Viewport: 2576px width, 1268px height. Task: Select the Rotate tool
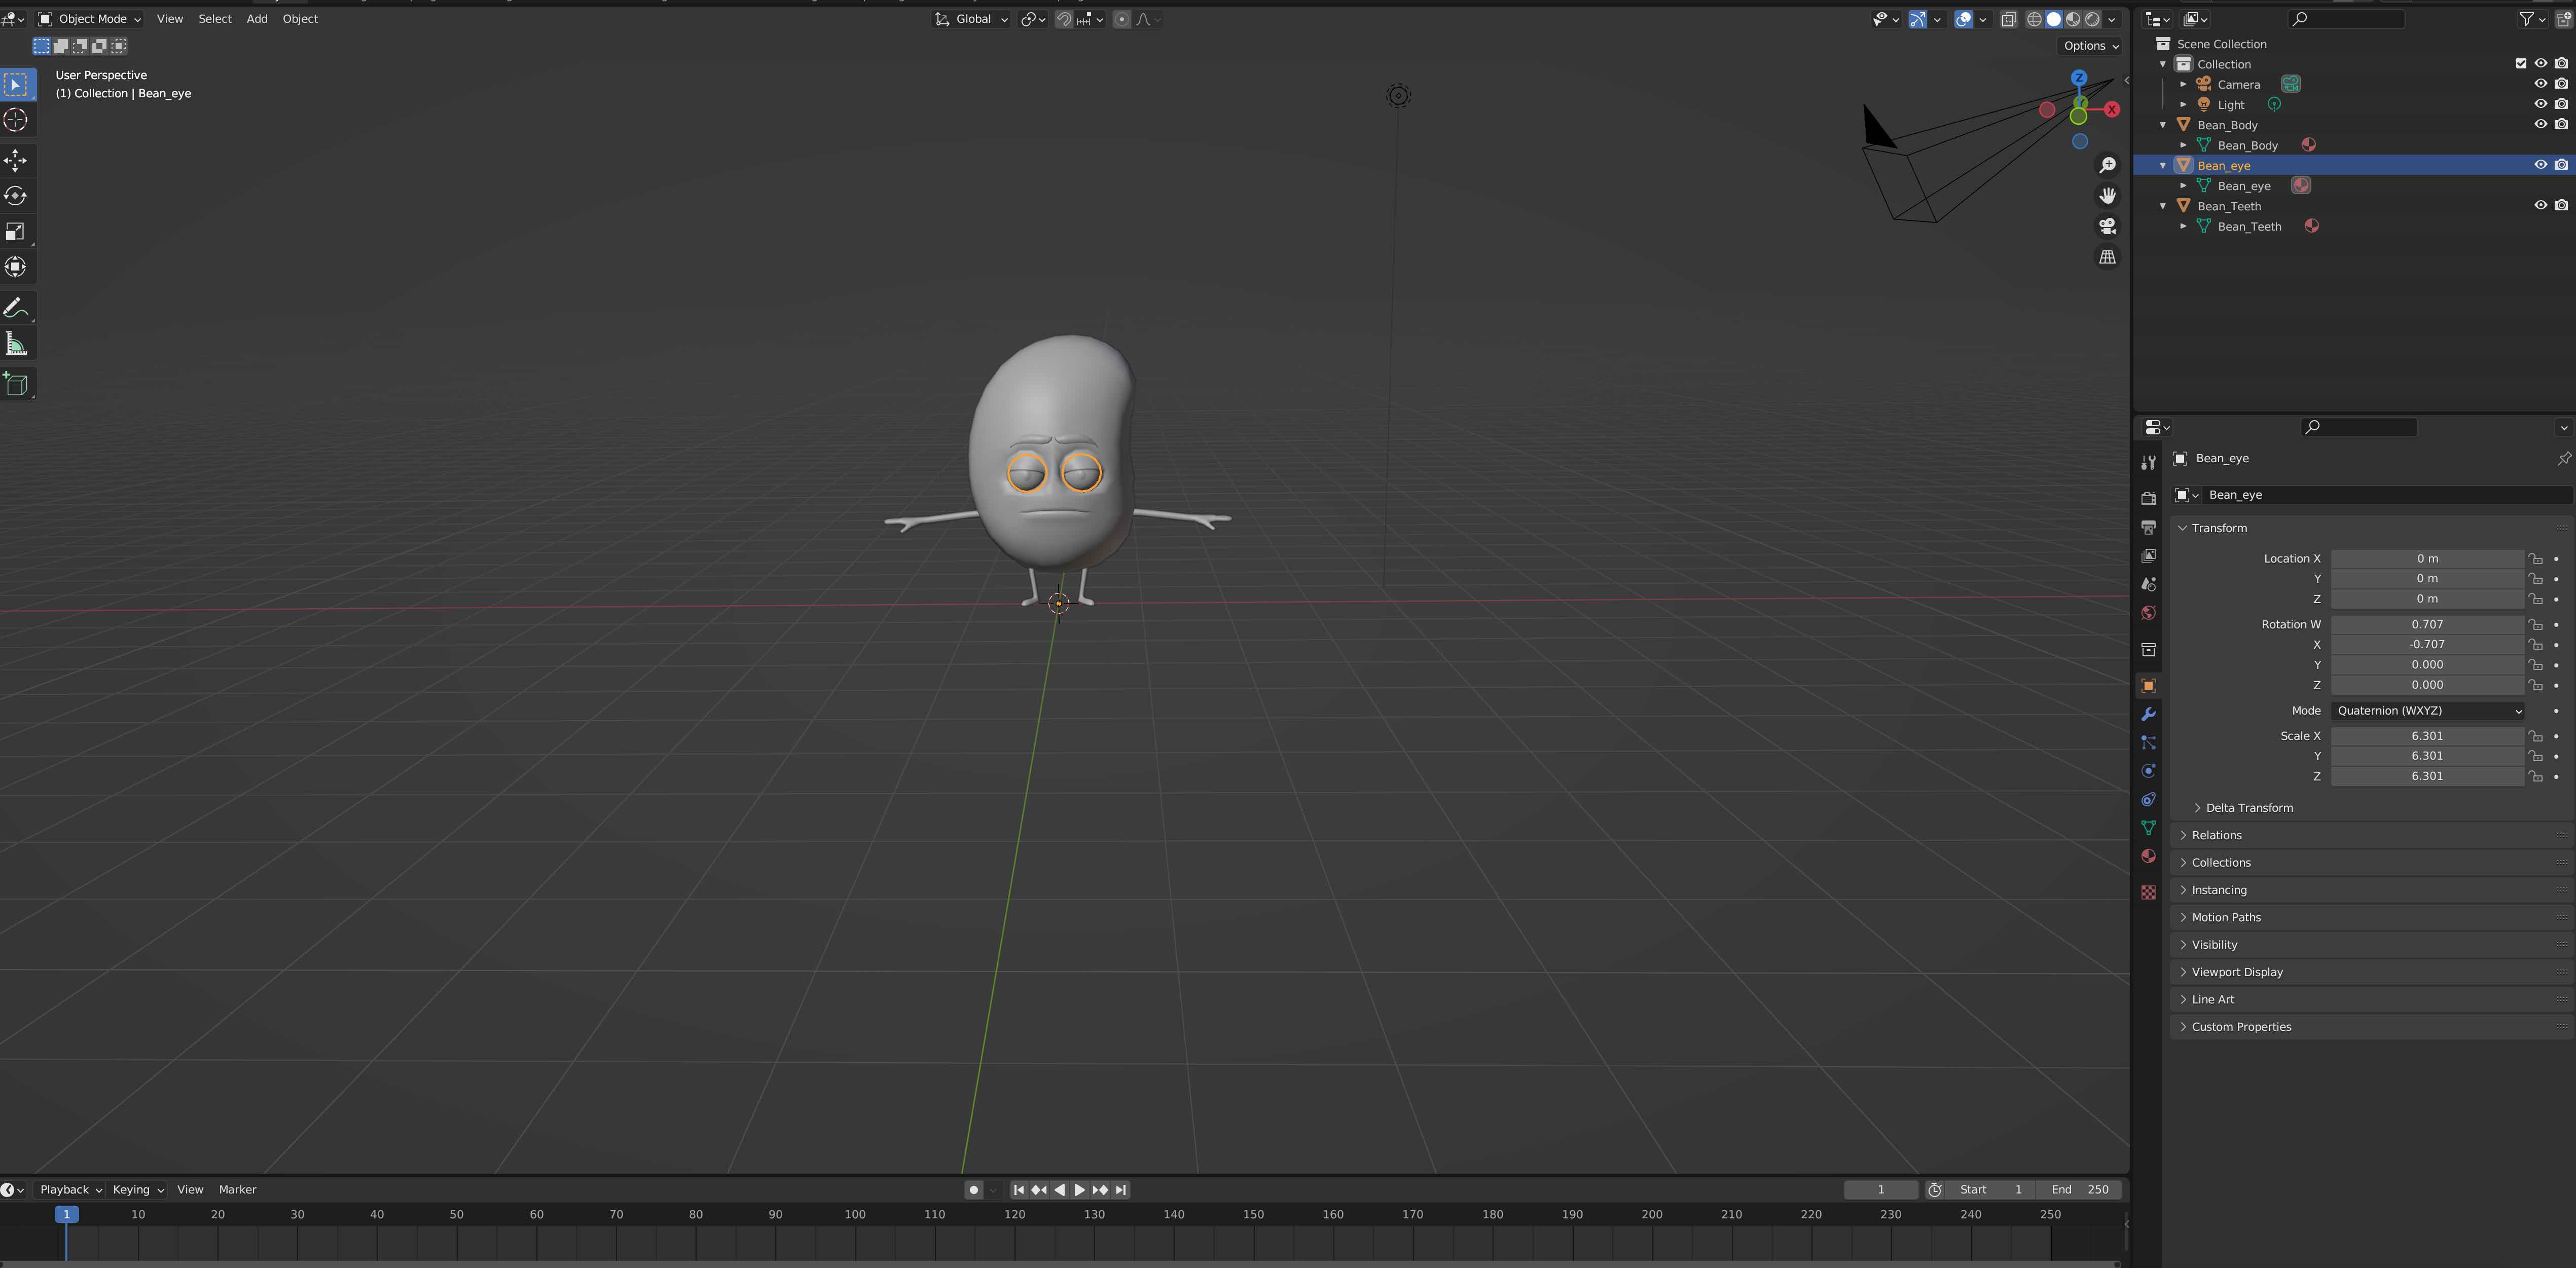(x=16, y=196)
